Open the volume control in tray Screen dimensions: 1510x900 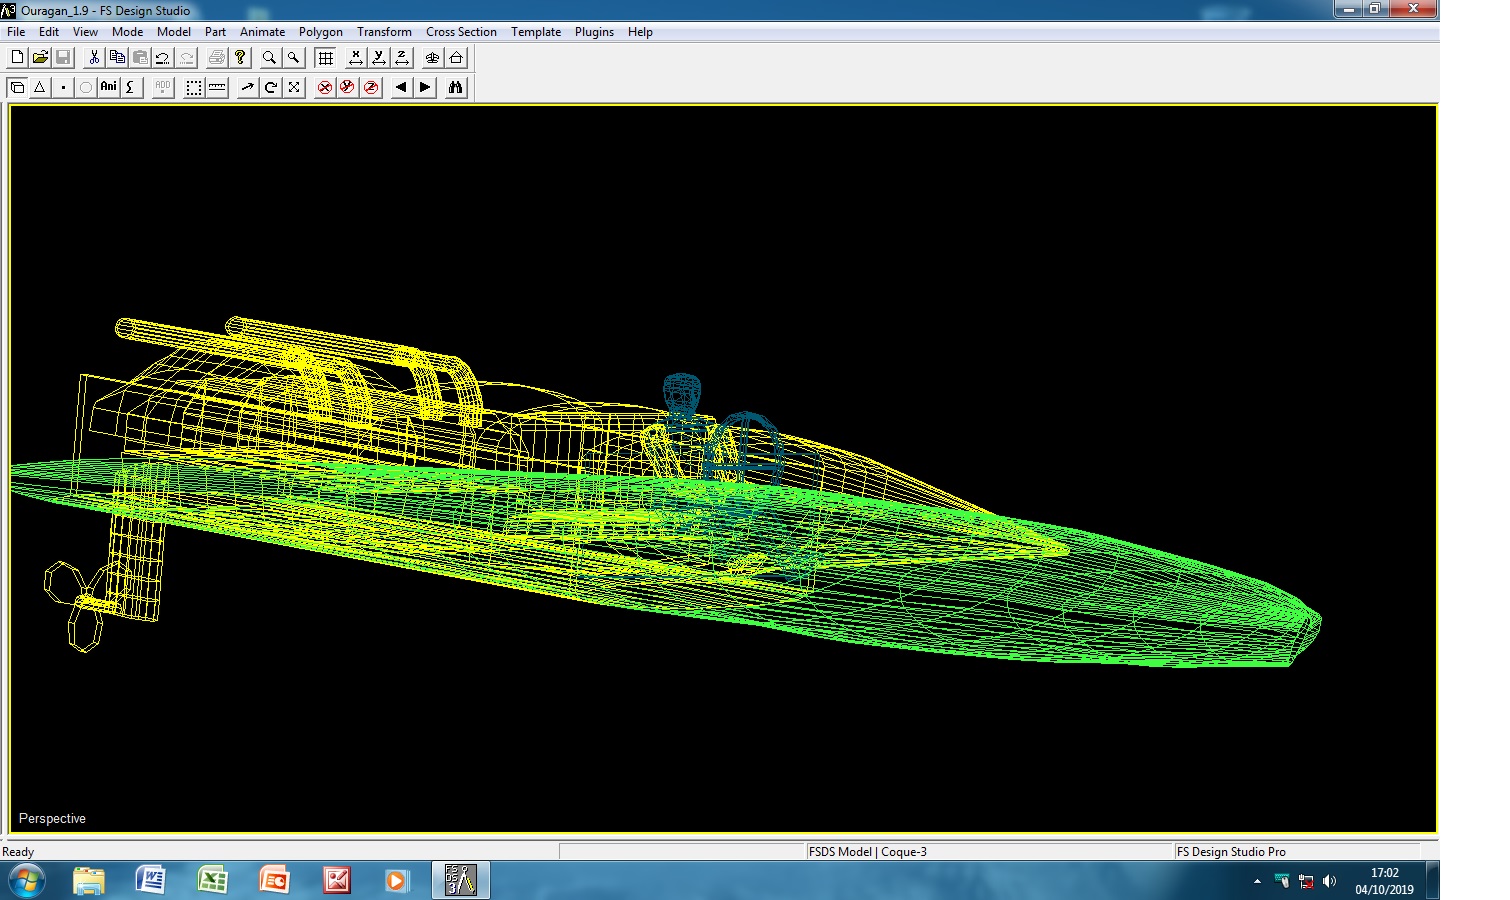coord(1329,882)
